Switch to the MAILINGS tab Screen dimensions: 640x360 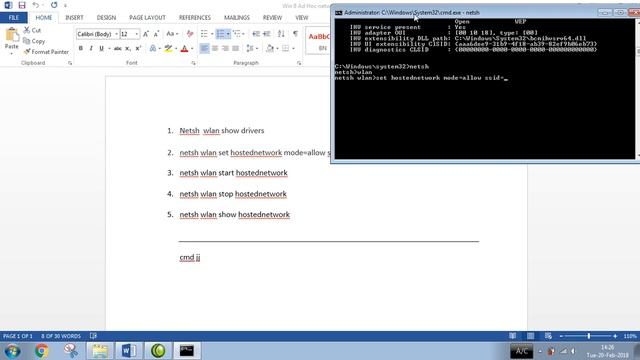coord(237,18)
